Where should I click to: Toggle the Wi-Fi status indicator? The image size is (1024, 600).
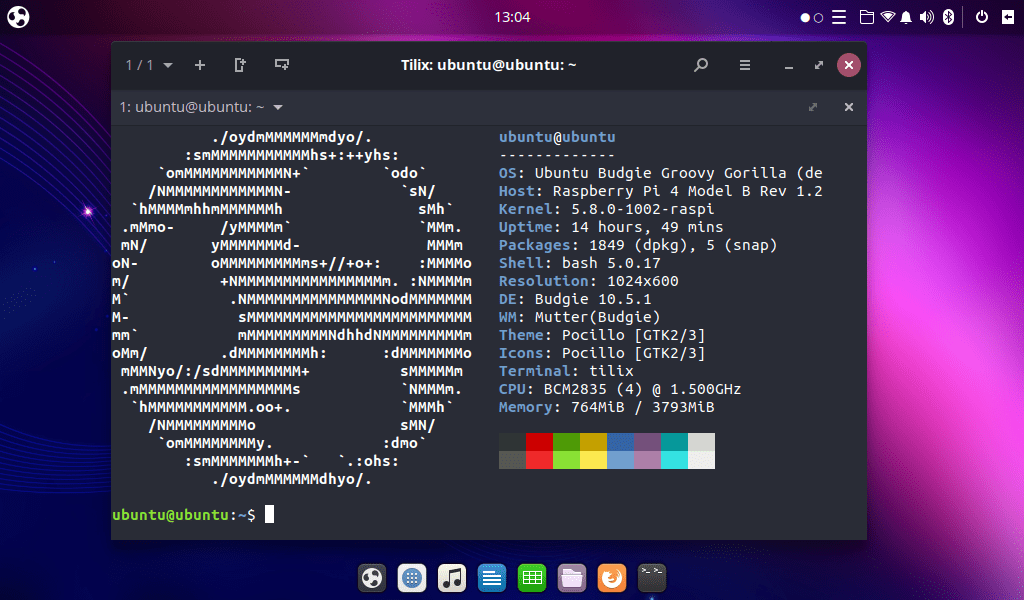(888, 17)
